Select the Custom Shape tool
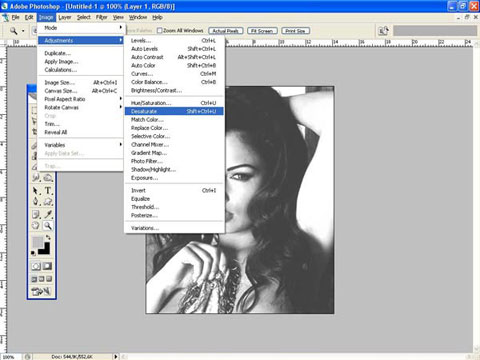This screenshot has height=360, width=480. 48,202
